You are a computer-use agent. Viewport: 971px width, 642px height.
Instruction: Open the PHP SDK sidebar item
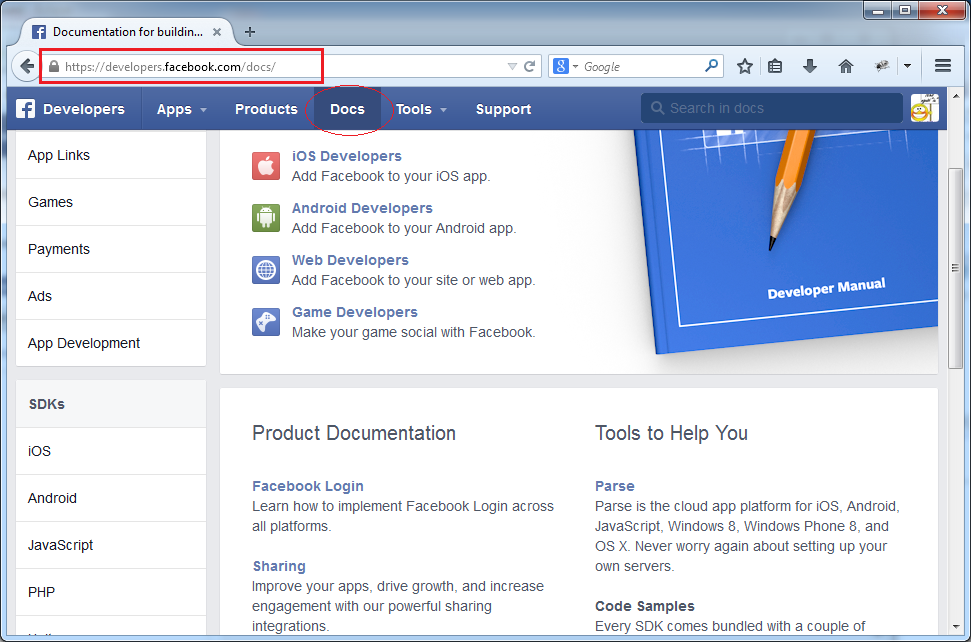tap(111, 592)
